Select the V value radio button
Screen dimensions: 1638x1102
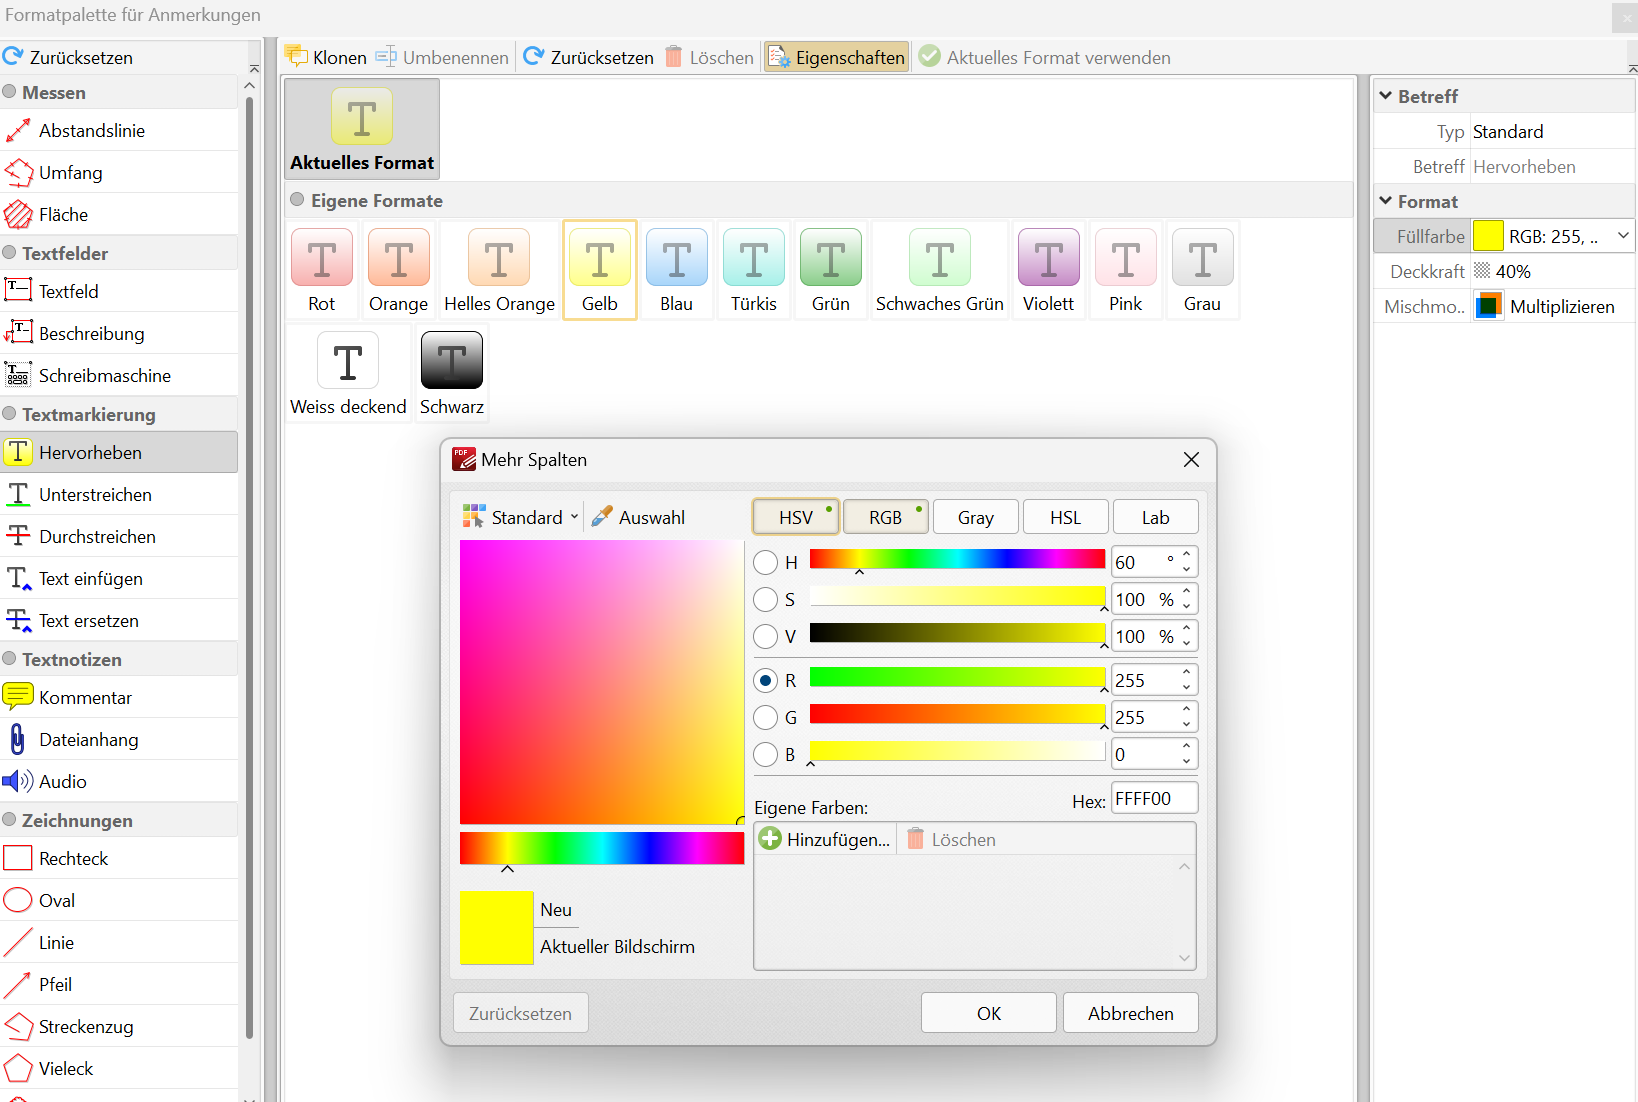[766, 637]
